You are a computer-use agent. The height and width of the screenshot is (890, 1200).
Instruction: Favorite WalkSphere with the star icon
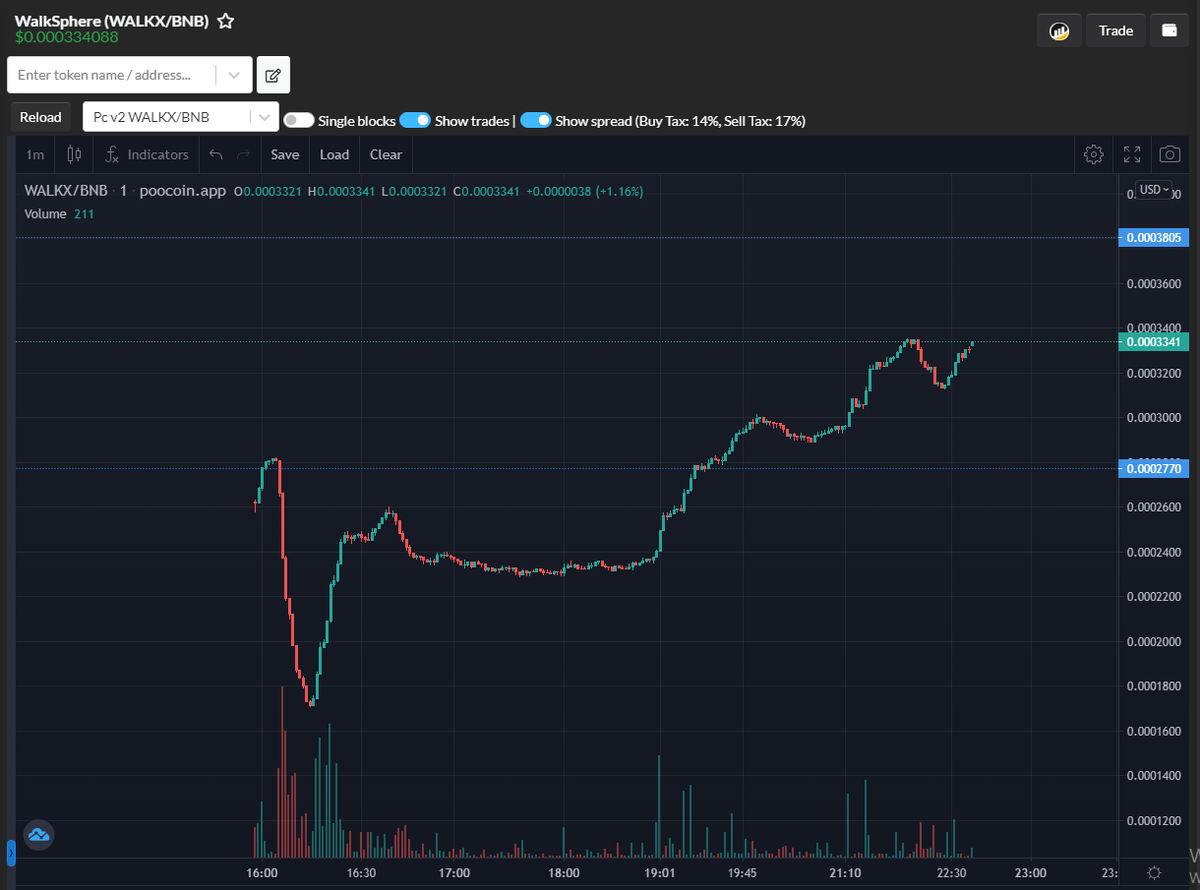pyautogui.click(x=225, y=20)
